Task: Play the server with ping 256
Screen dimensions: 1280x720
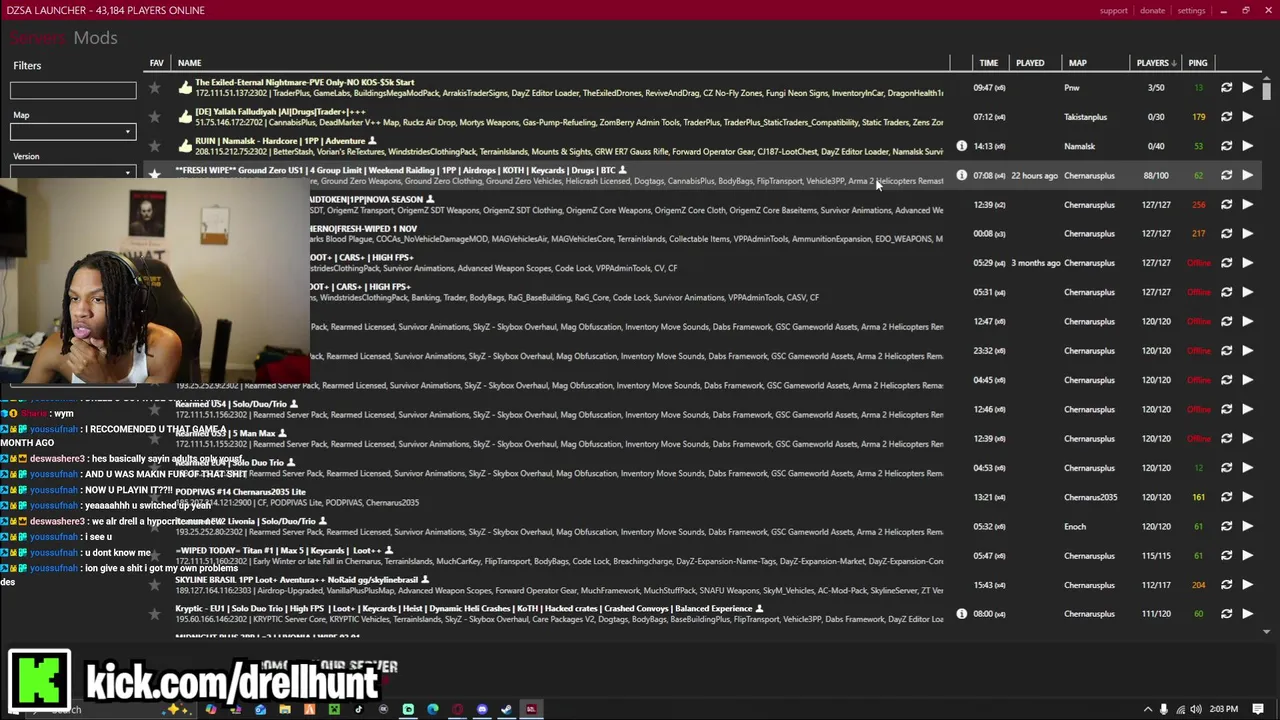Action: point(1247,204)
